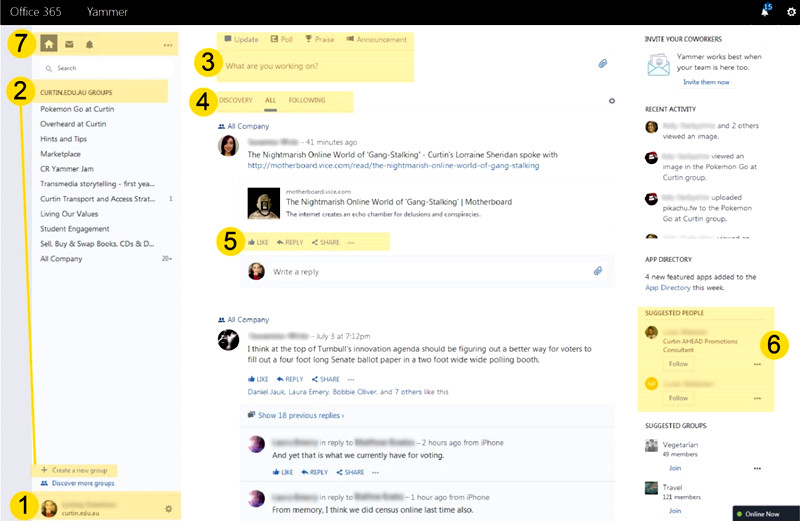The width and height of the screenshot is (800, 521).
Task: Open options for Vegetarian suggested group
Action: click(757, 468)
